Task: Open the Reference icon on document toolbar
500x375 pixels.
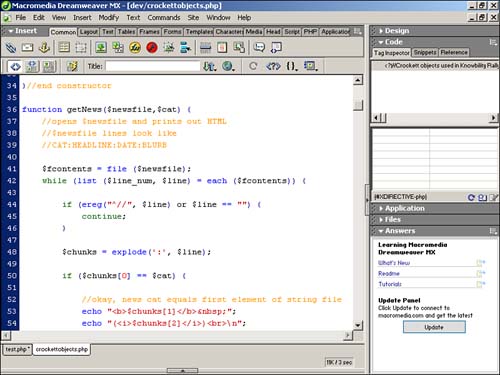Action: pyautogui.click(x=273, y=66)
